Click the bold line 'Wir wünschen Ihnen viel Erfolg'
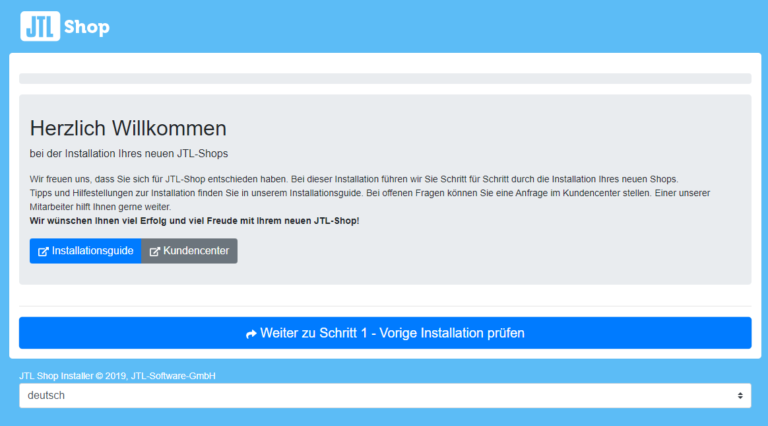768x426 pixels. pos(194,220)
